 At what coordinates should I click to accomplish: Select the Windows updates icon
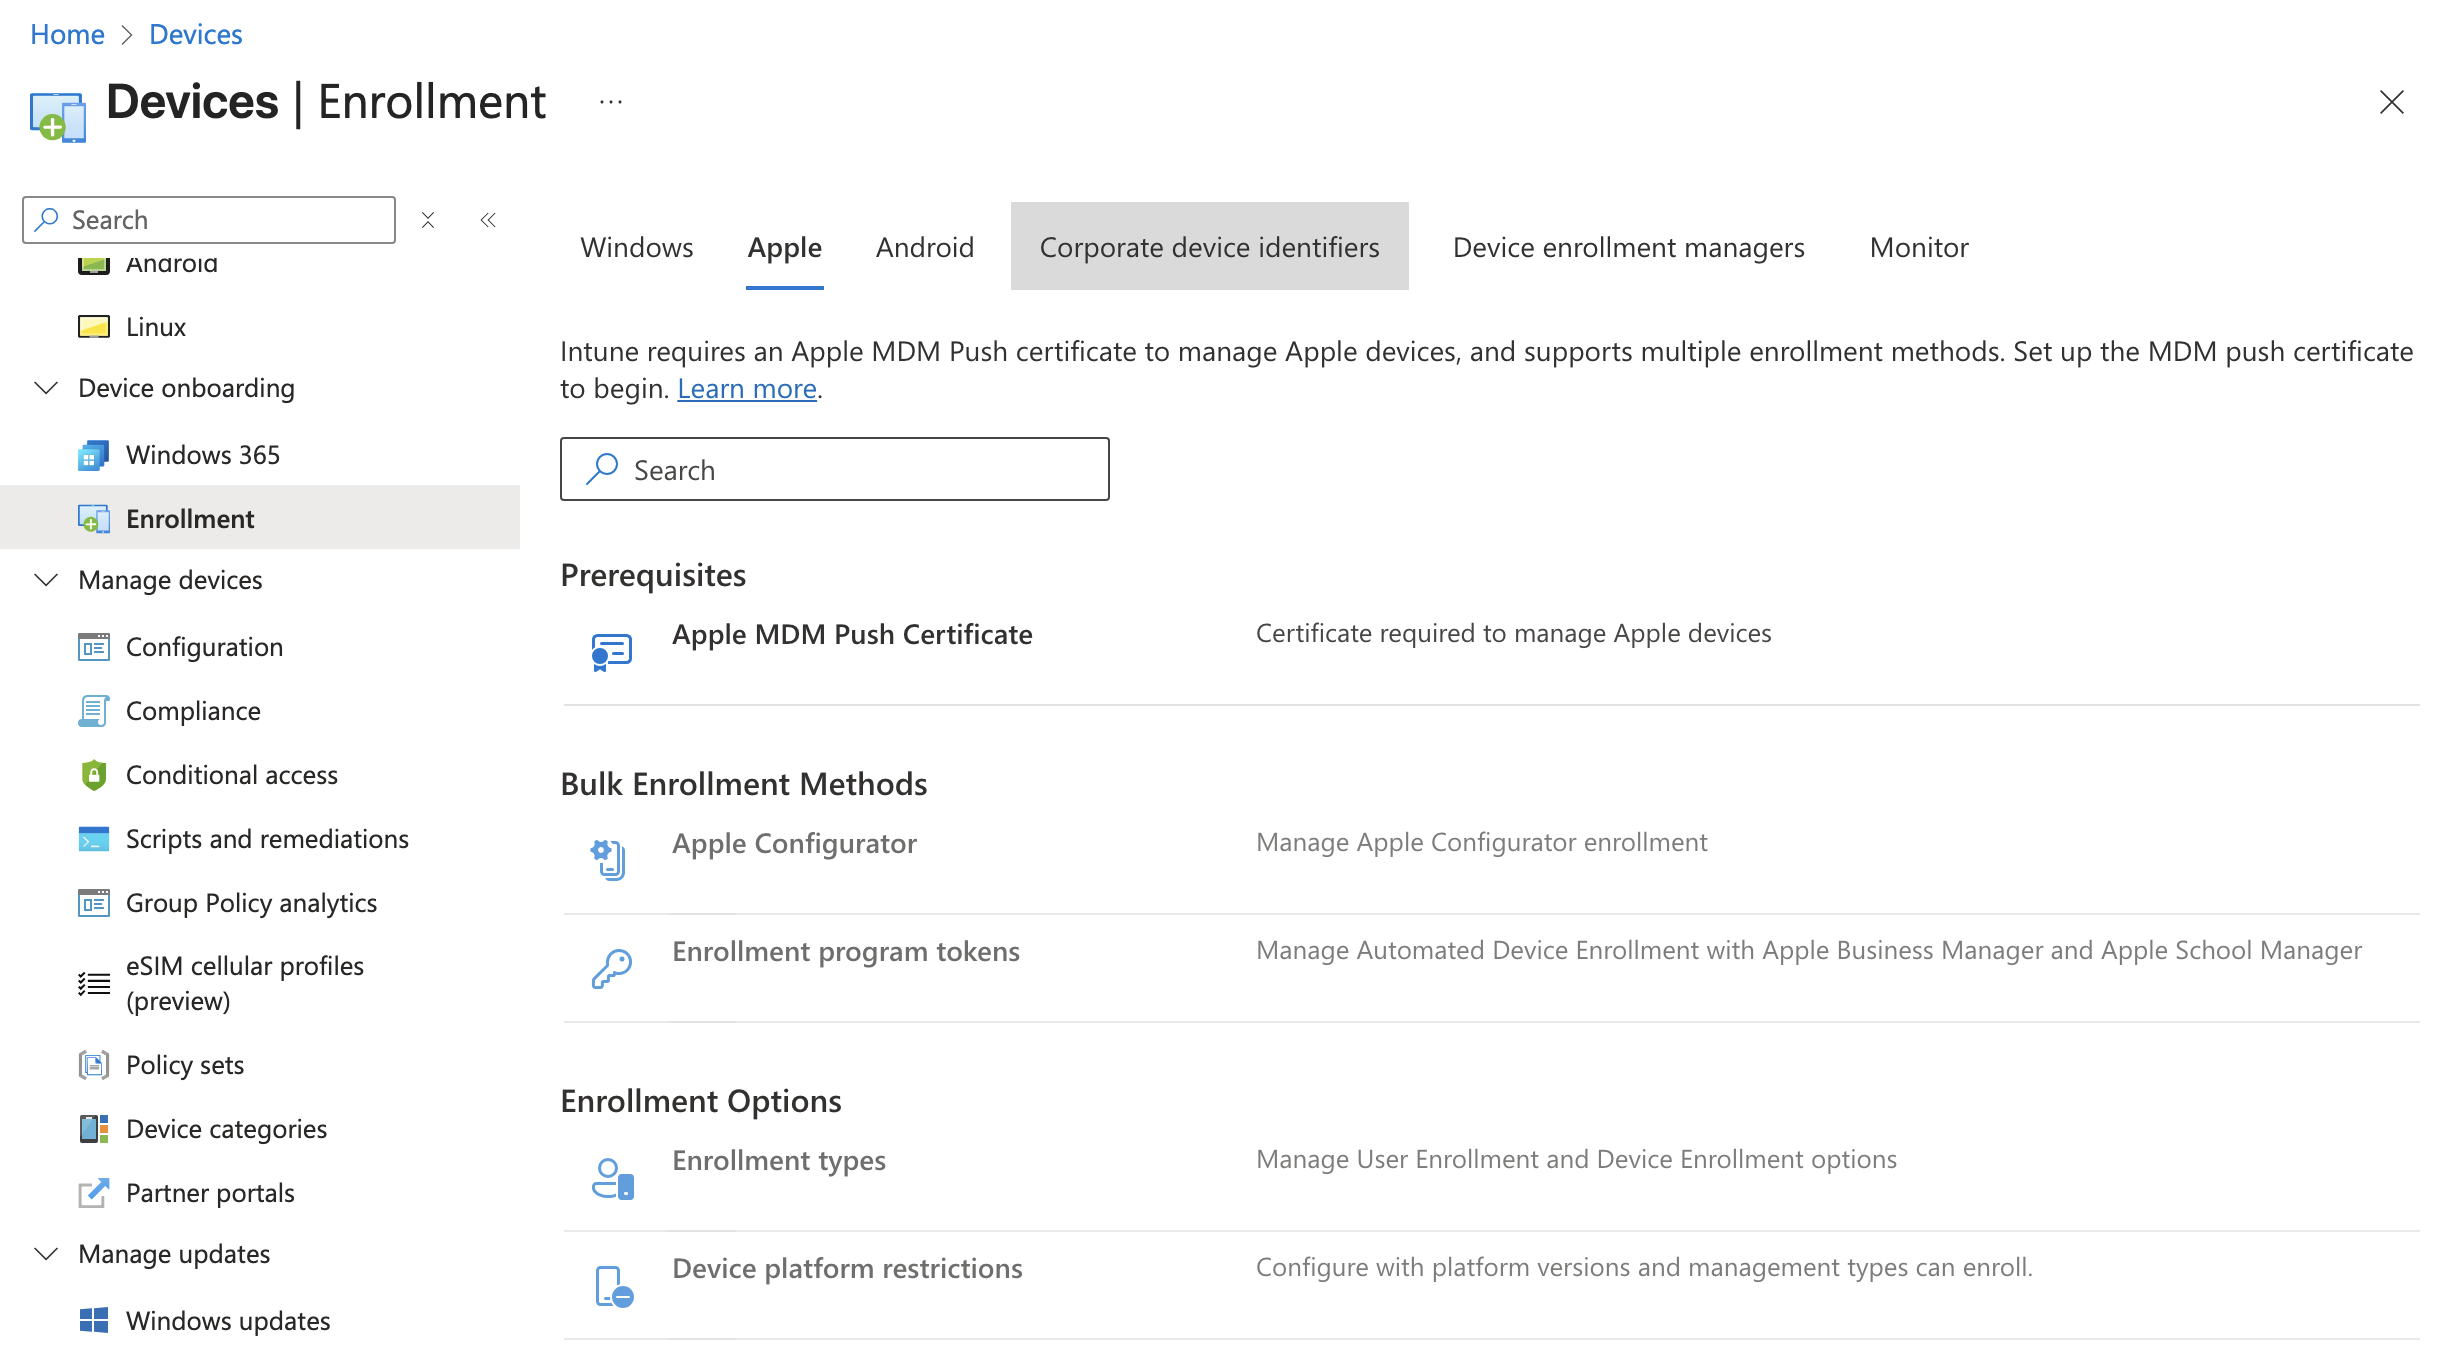(x=93, y=1320)
